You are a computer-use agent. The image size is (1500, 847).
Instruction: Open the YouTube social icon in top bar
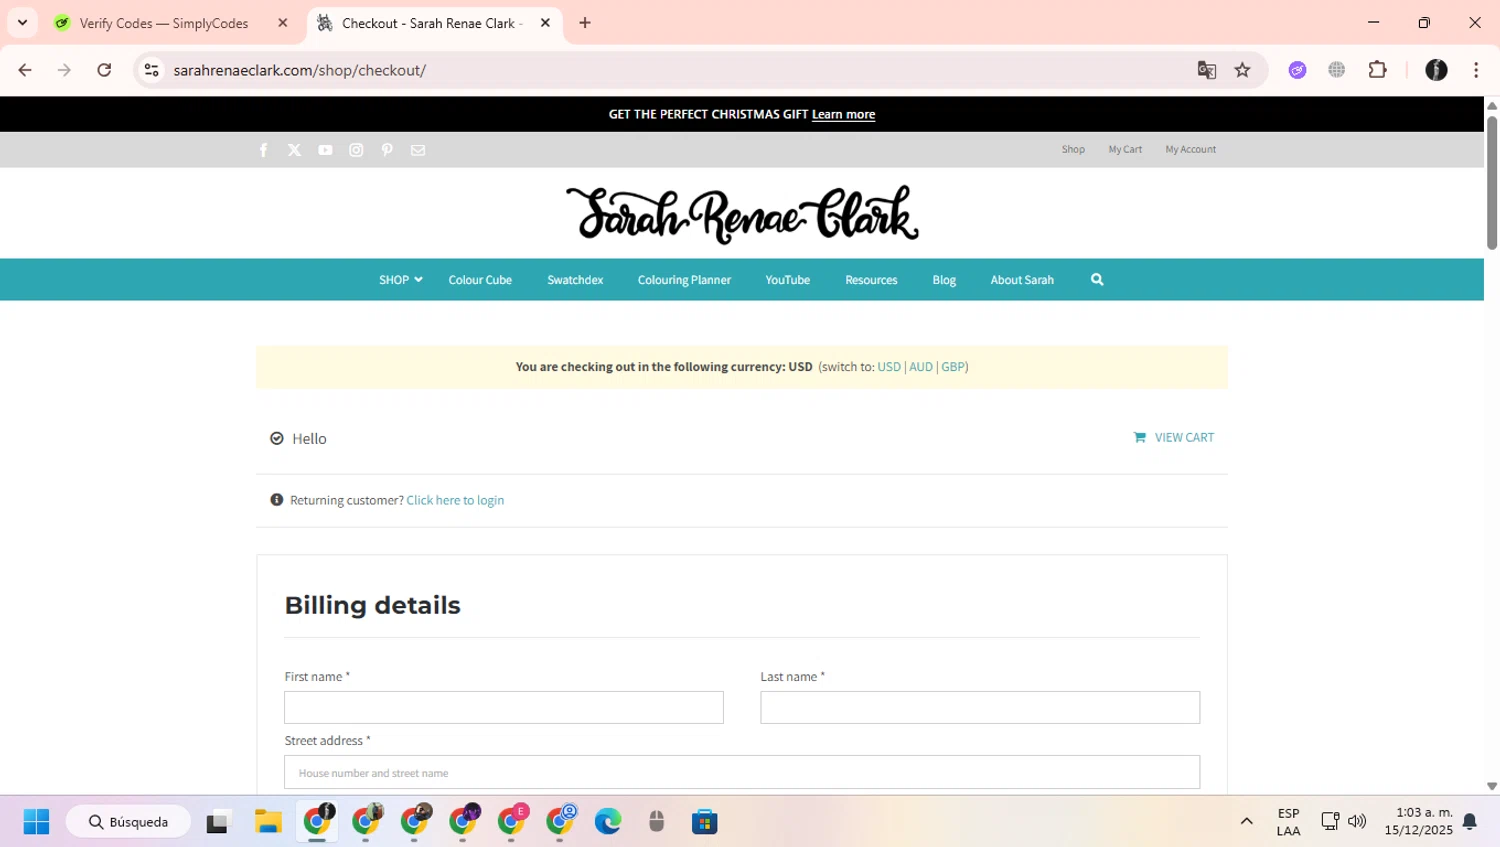point(325,150)
